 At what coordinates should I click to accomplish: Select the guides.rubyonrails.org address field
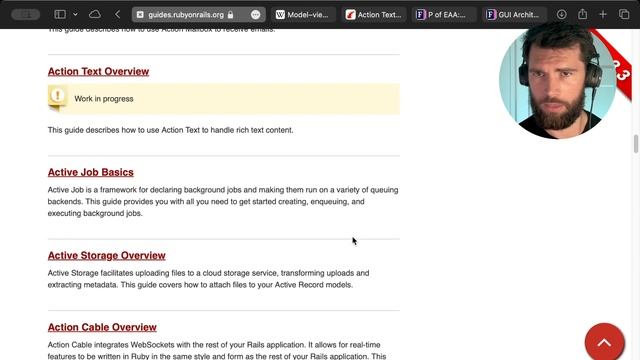pos(199,15)
